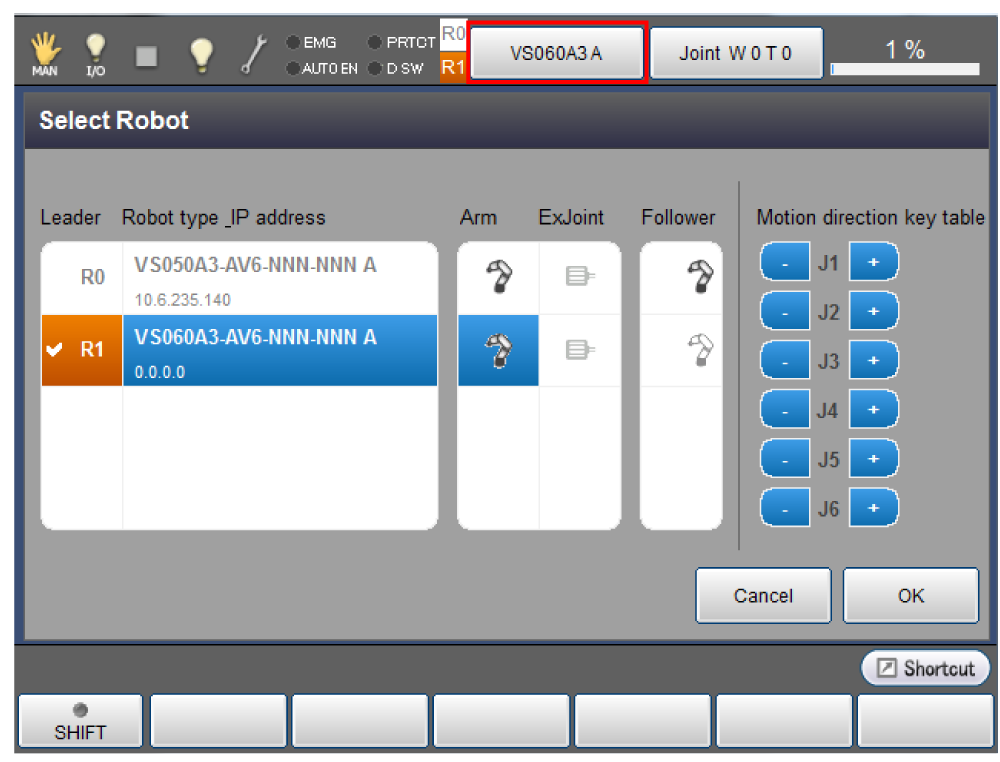
Task: Cancel the Select Robot dialog
Action: 763,596
